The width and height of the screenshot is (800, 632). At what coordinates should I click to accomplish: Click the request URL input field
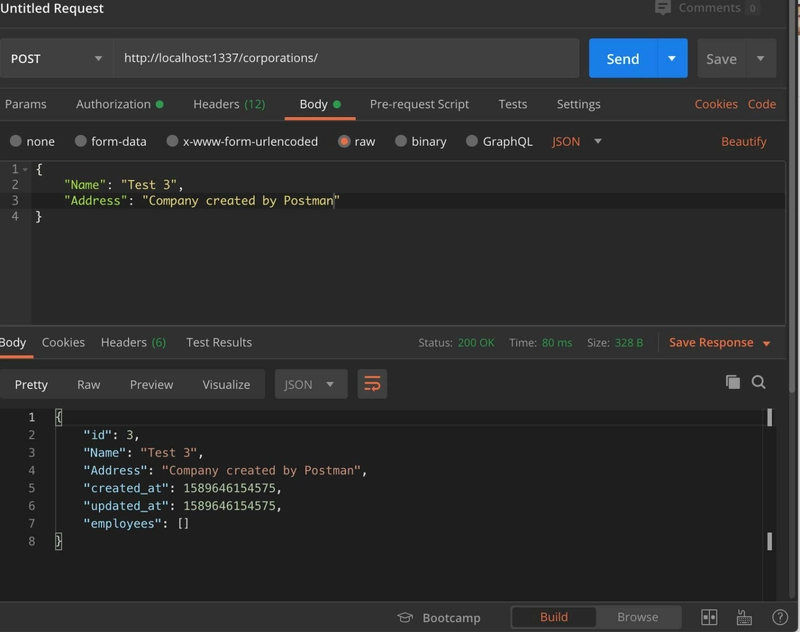346,58
